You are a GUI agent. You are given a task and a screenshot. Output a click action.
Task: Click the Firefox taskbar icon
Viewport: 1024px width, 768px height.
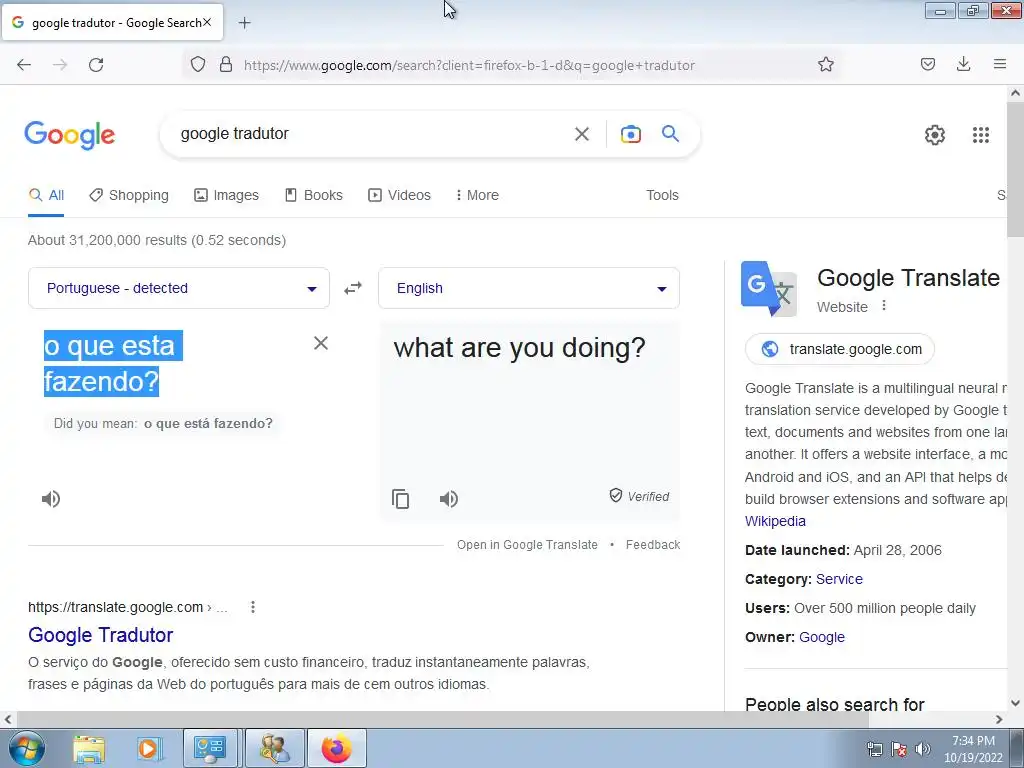tap(336, 748)
